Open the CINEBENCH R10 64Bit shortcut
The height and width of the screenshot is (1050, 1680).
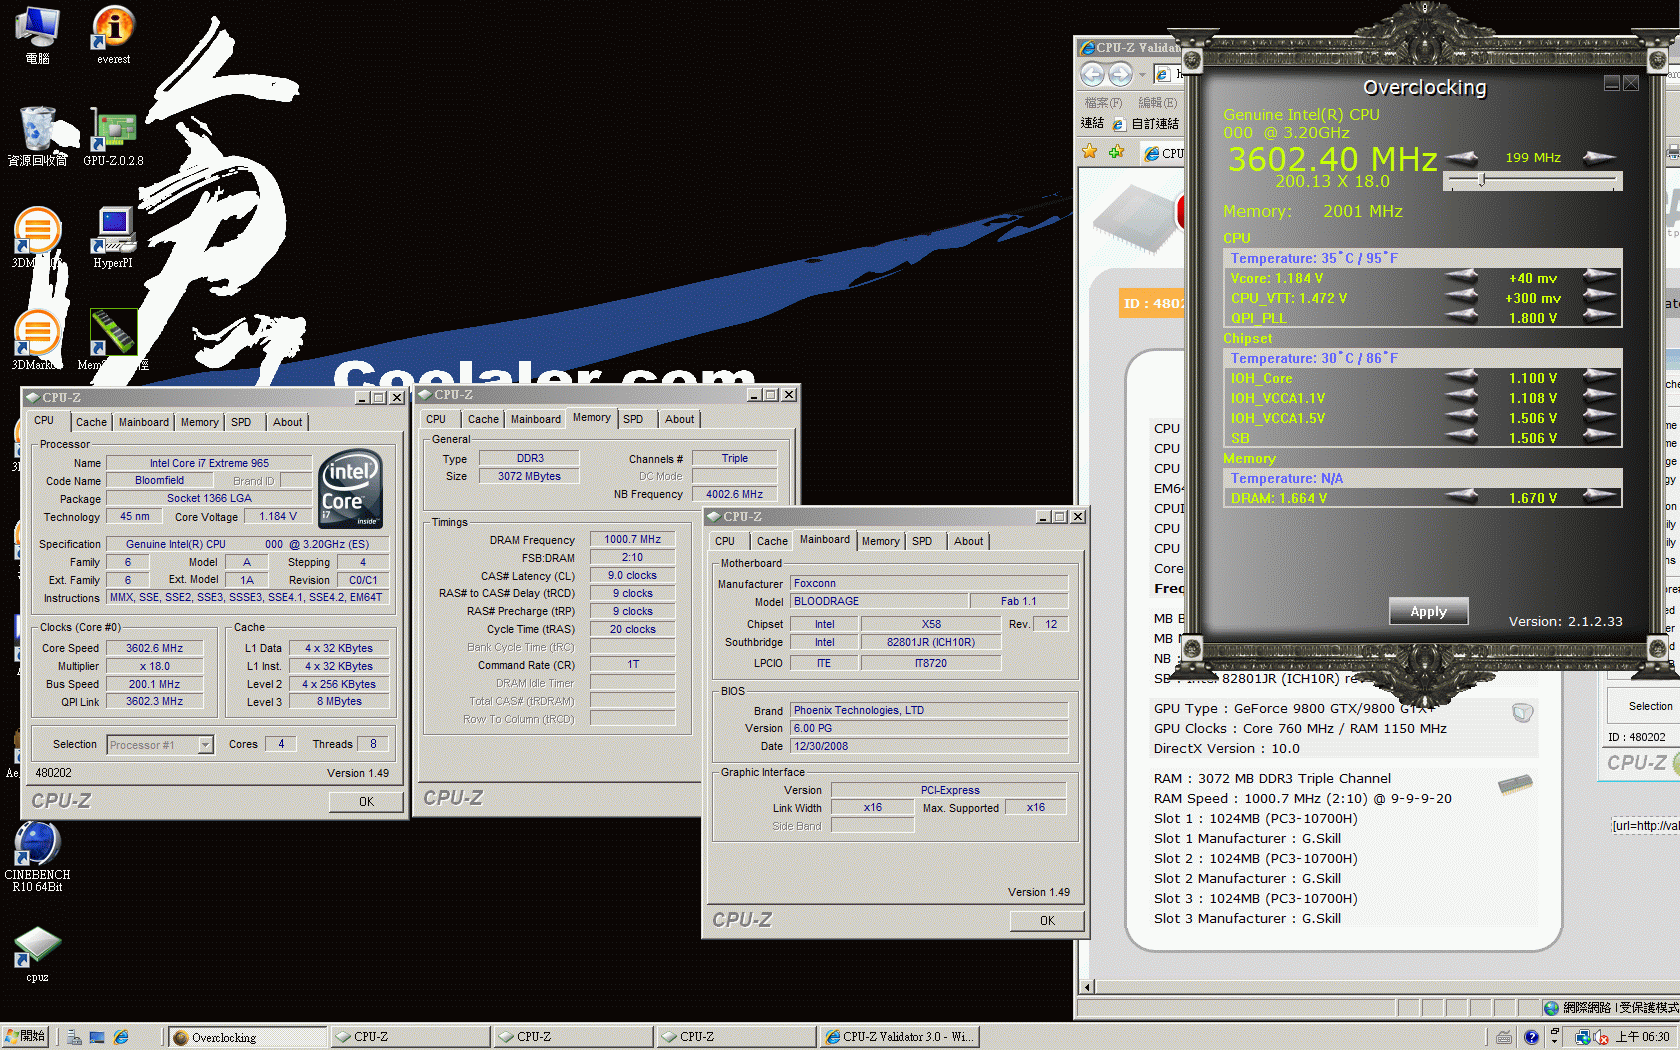[x=37, y=855]
